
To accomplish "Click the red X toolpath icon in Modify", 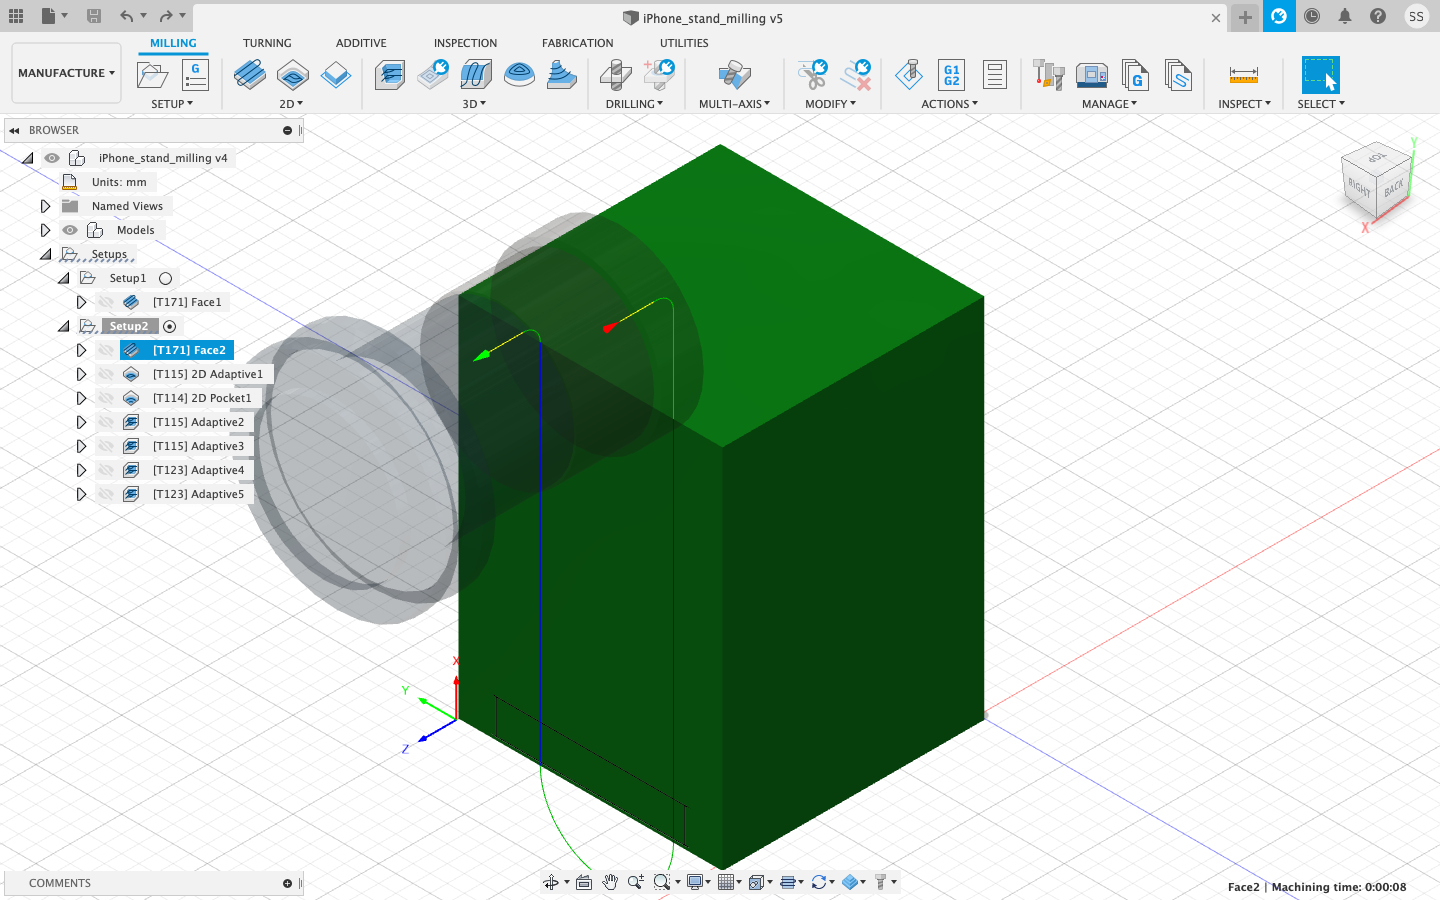I will point(856,75).
